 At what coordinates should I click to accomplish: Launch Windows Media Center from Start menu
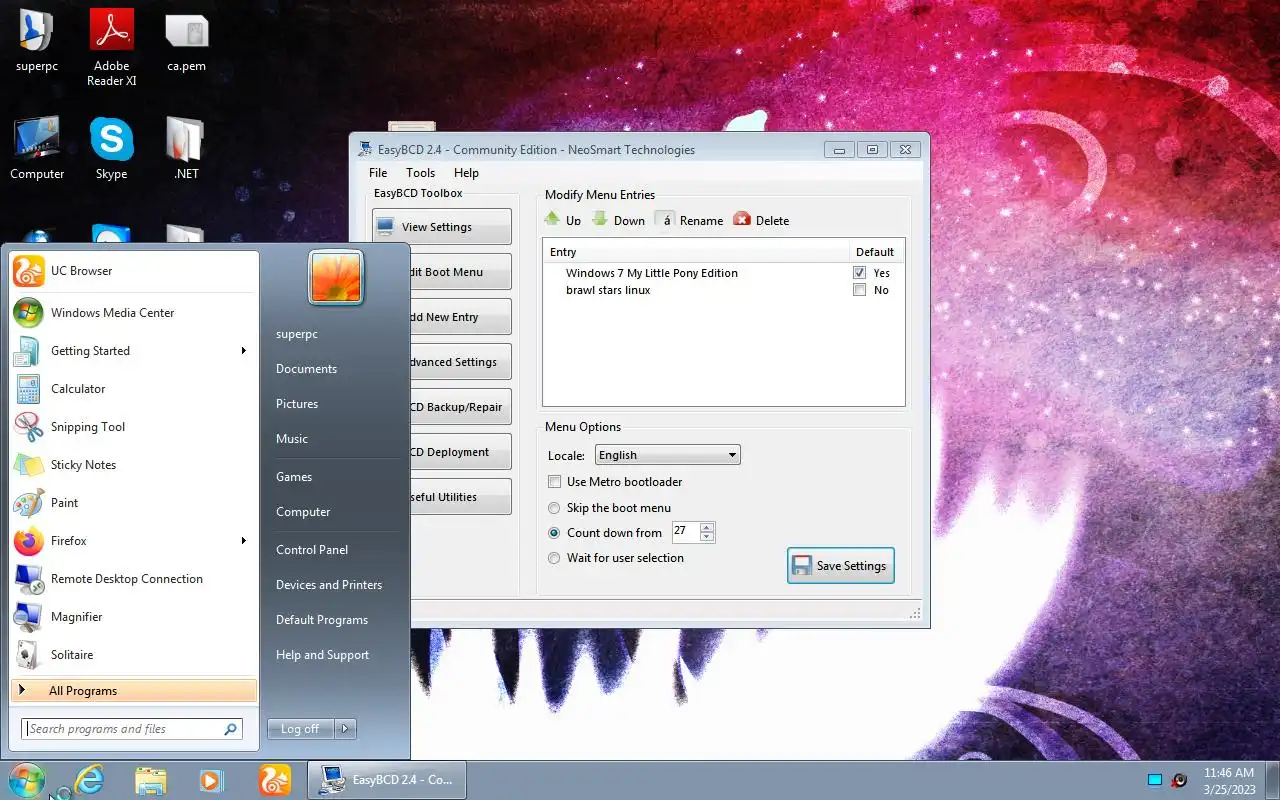(133, 313)
